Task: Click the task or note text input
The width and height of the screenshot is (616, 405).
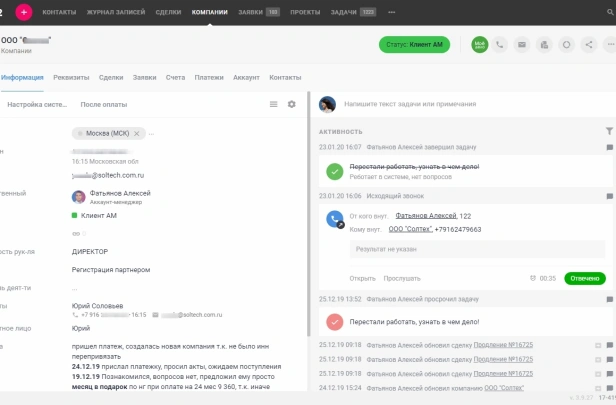Action: [460, 104]
